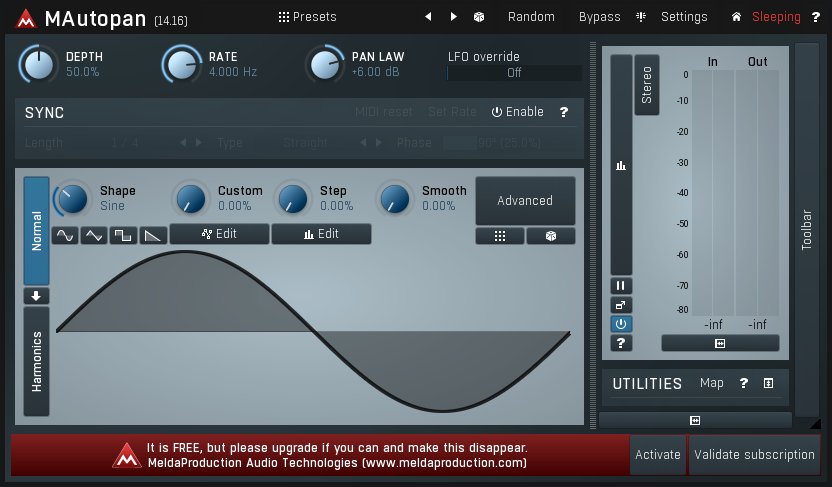Toggle the plugin Bypass

[599, 17]
